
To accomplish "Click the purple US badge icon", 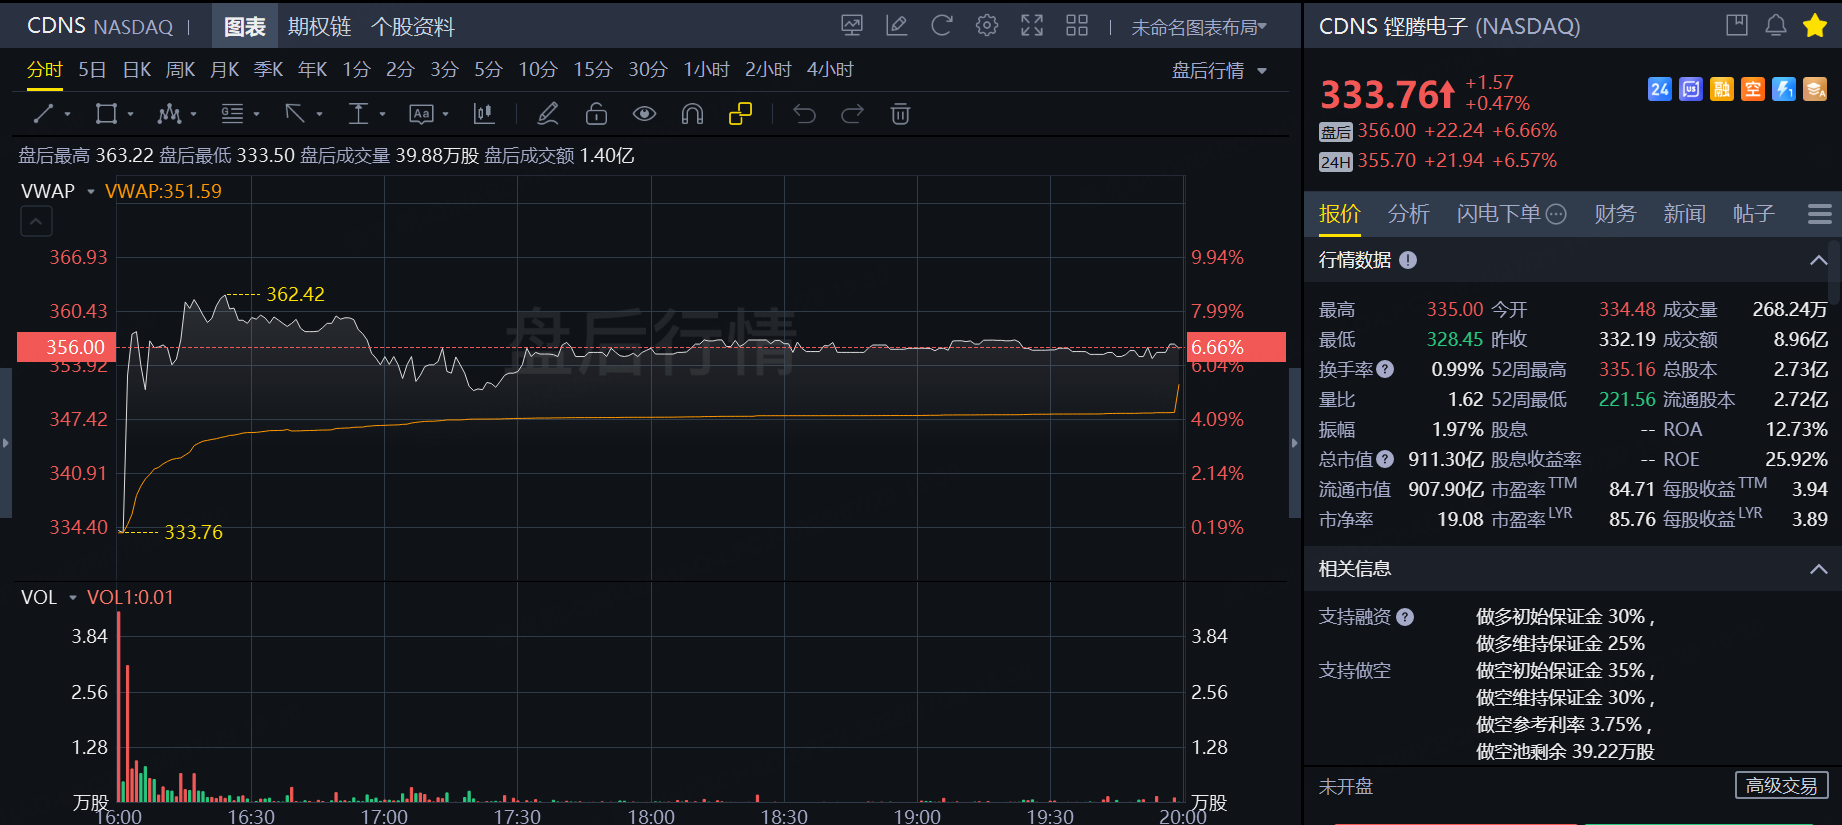I will pos(1691,90).
